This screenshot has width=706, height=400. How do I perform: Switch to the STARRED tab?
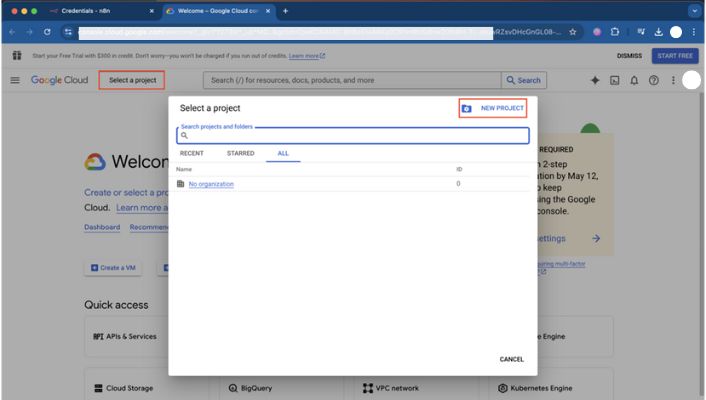click(x=240, y=153)
